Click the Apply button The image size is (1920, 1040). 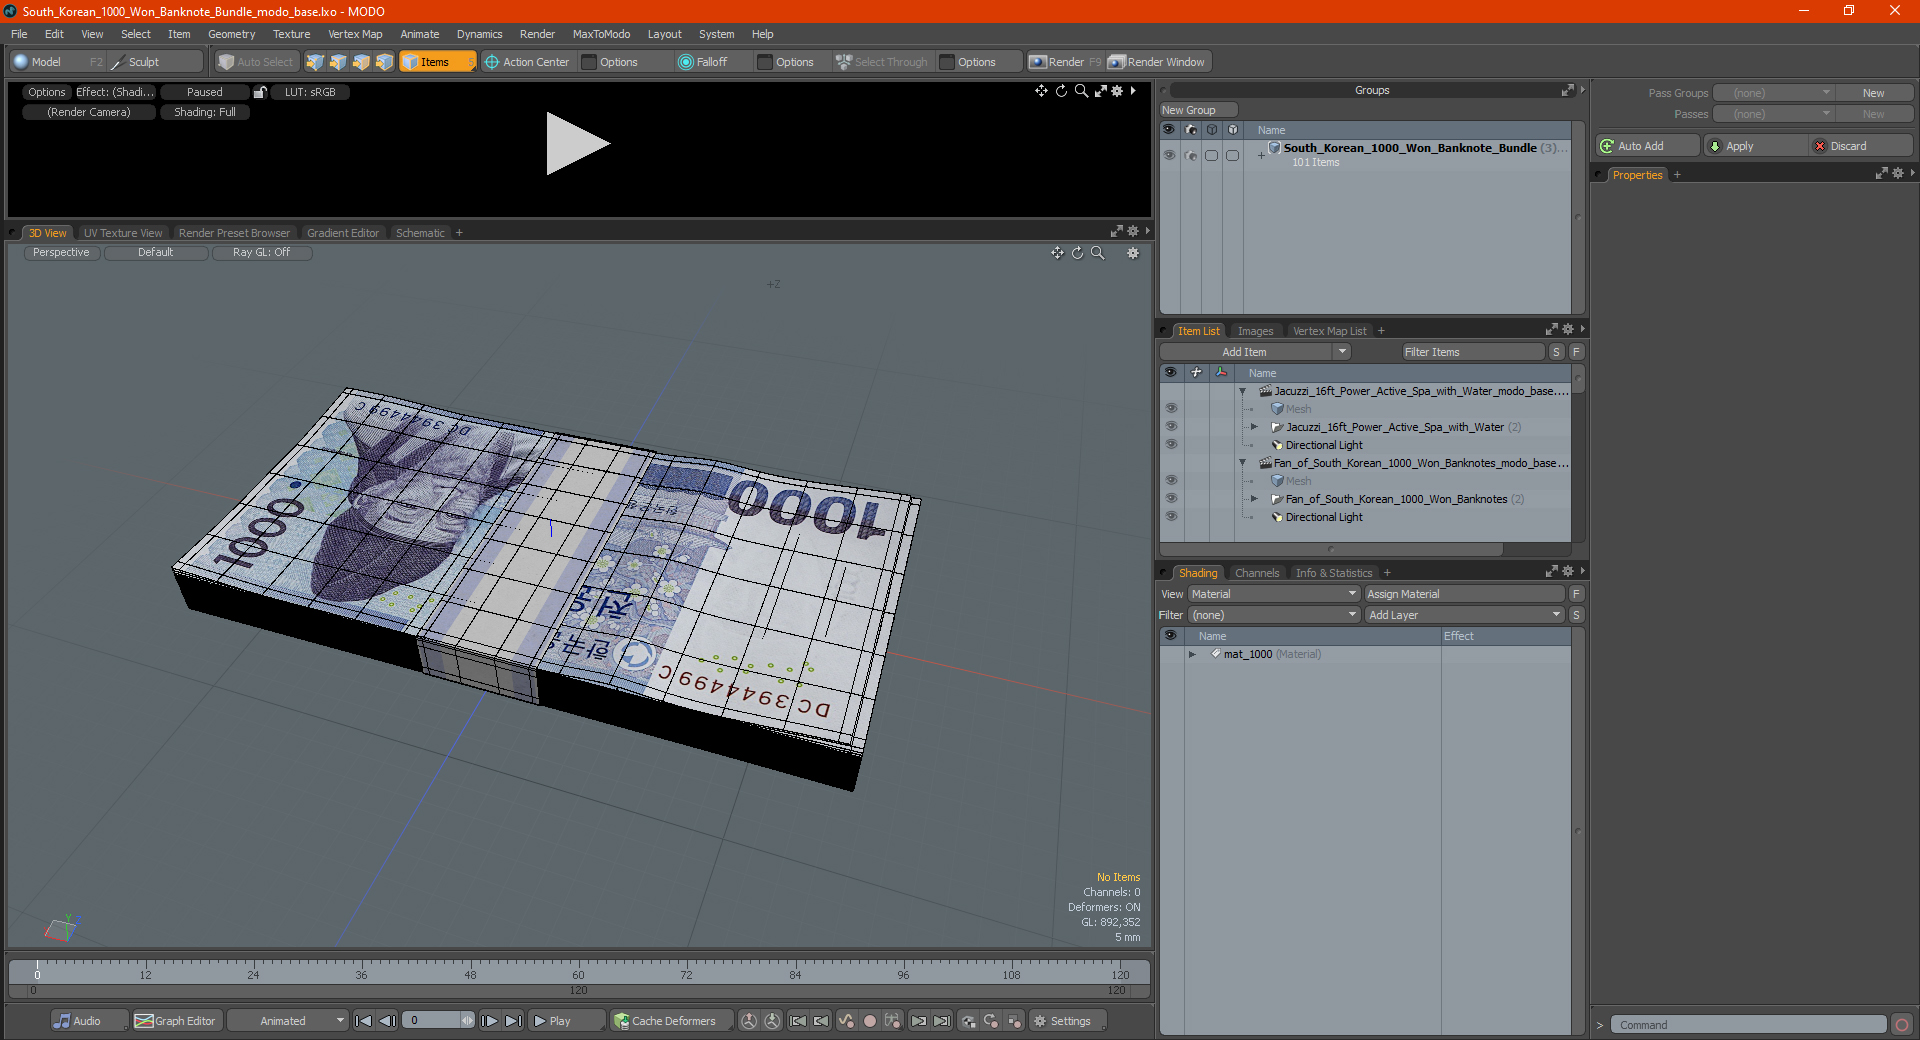(x=1755, y=146)
